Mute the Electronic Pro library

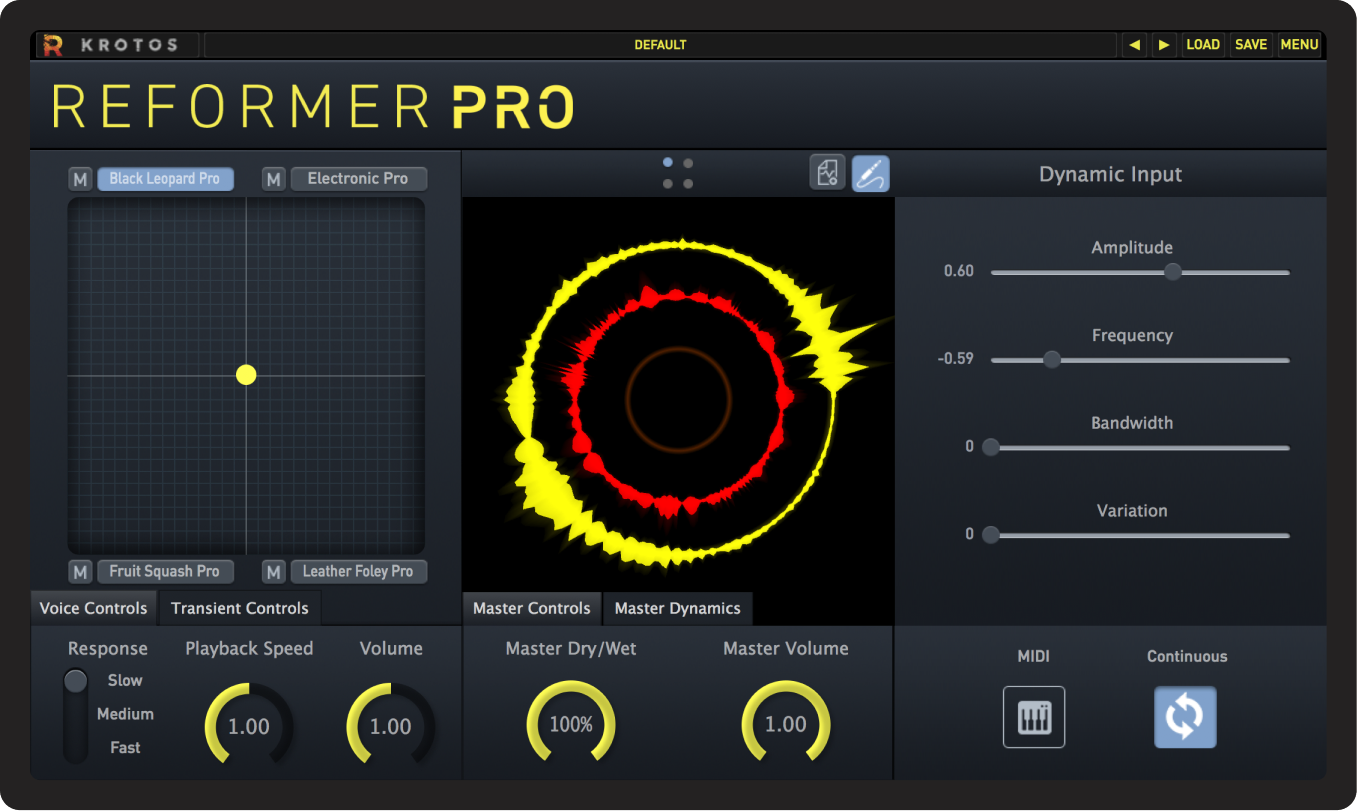[x=274, y=179]
